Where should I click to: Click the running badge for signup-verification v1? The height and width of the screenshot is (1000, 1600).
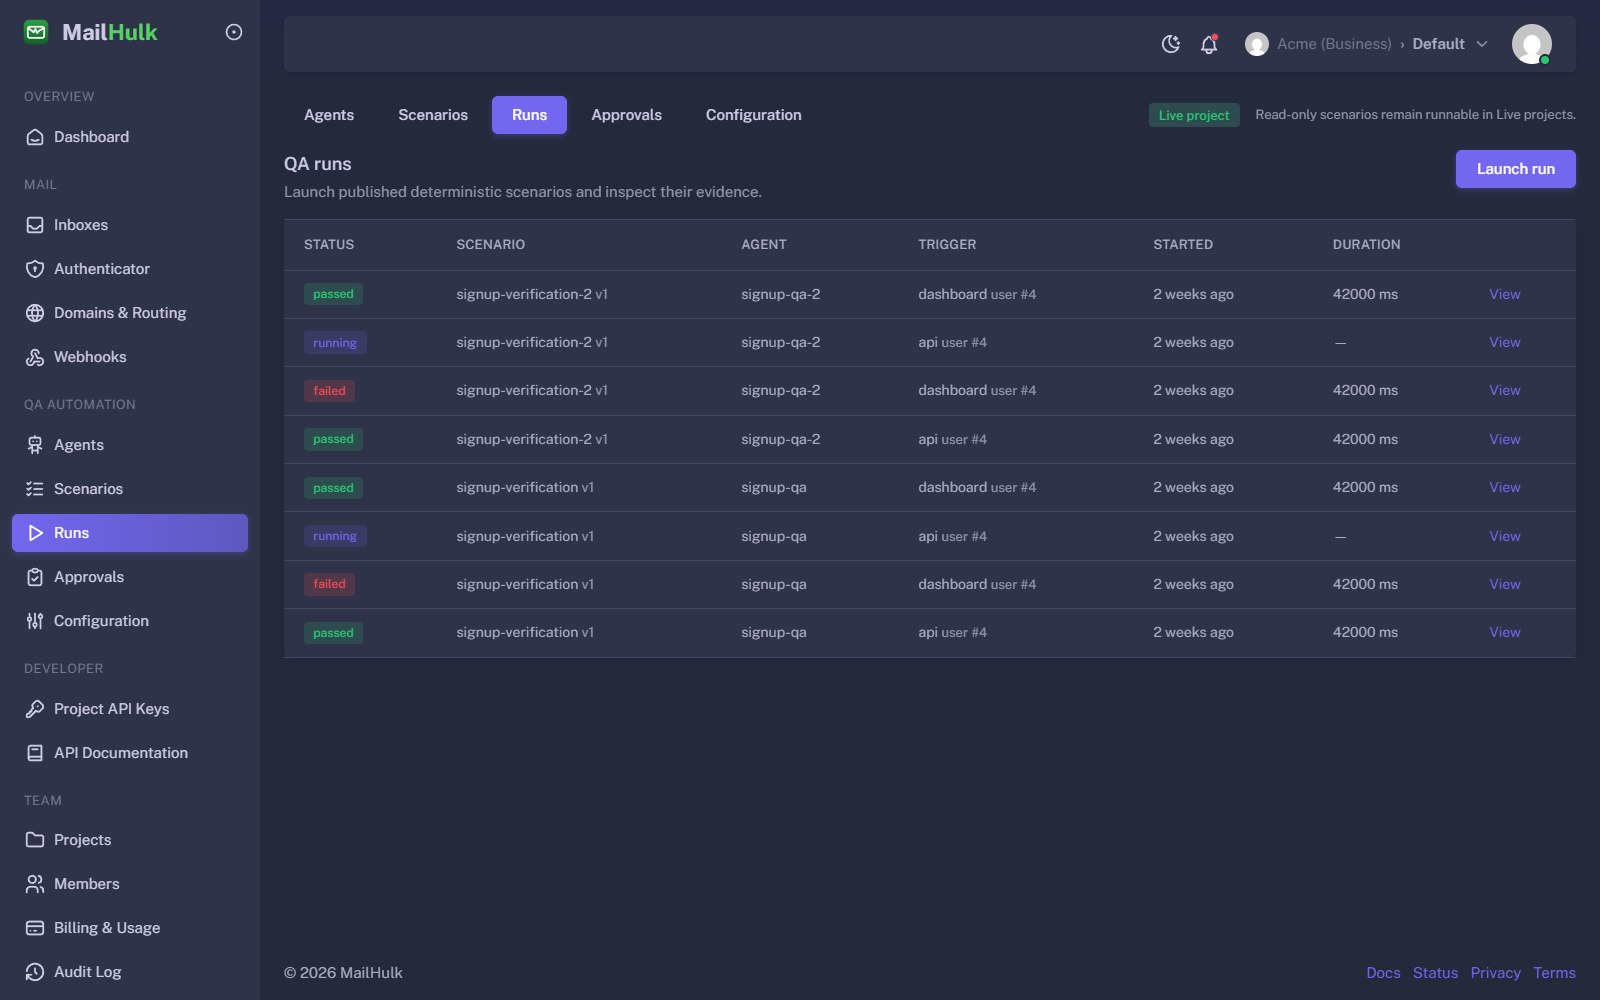click(335, 536)
